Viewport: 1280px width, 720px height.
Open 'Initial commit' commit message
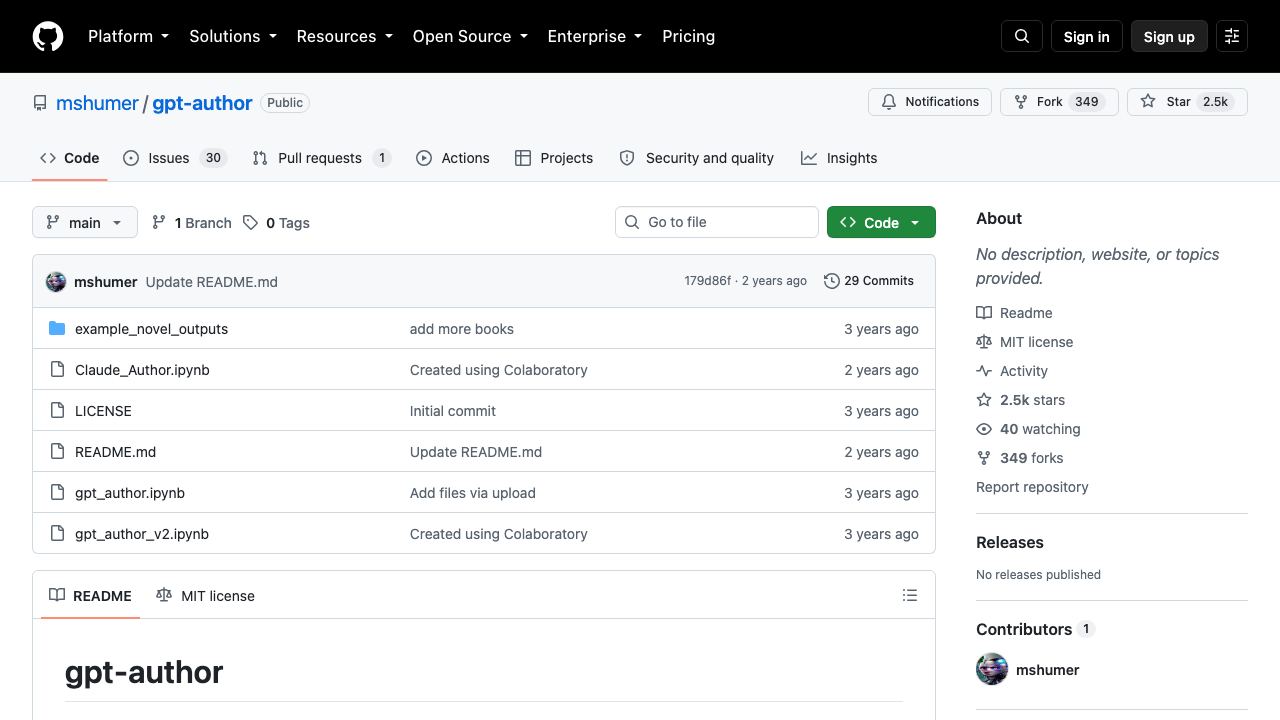[x=453, y=411]
